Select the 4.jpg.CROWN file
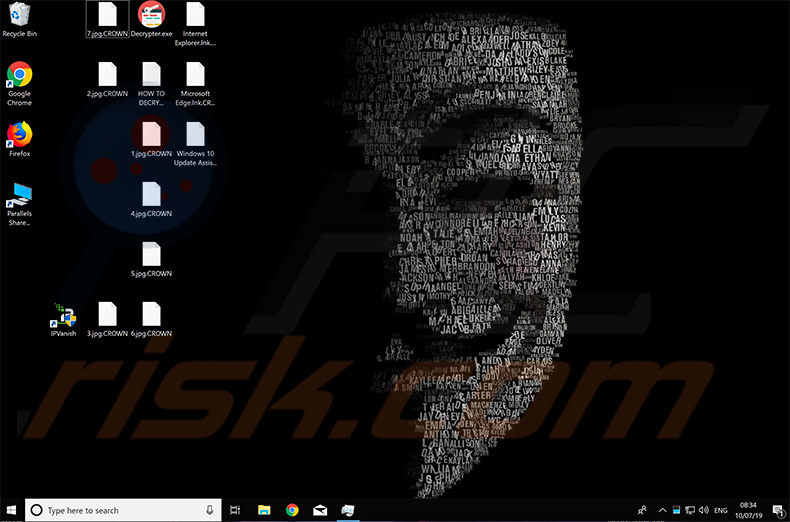Viewport: 790px width, 522px height. click(151, 200)
